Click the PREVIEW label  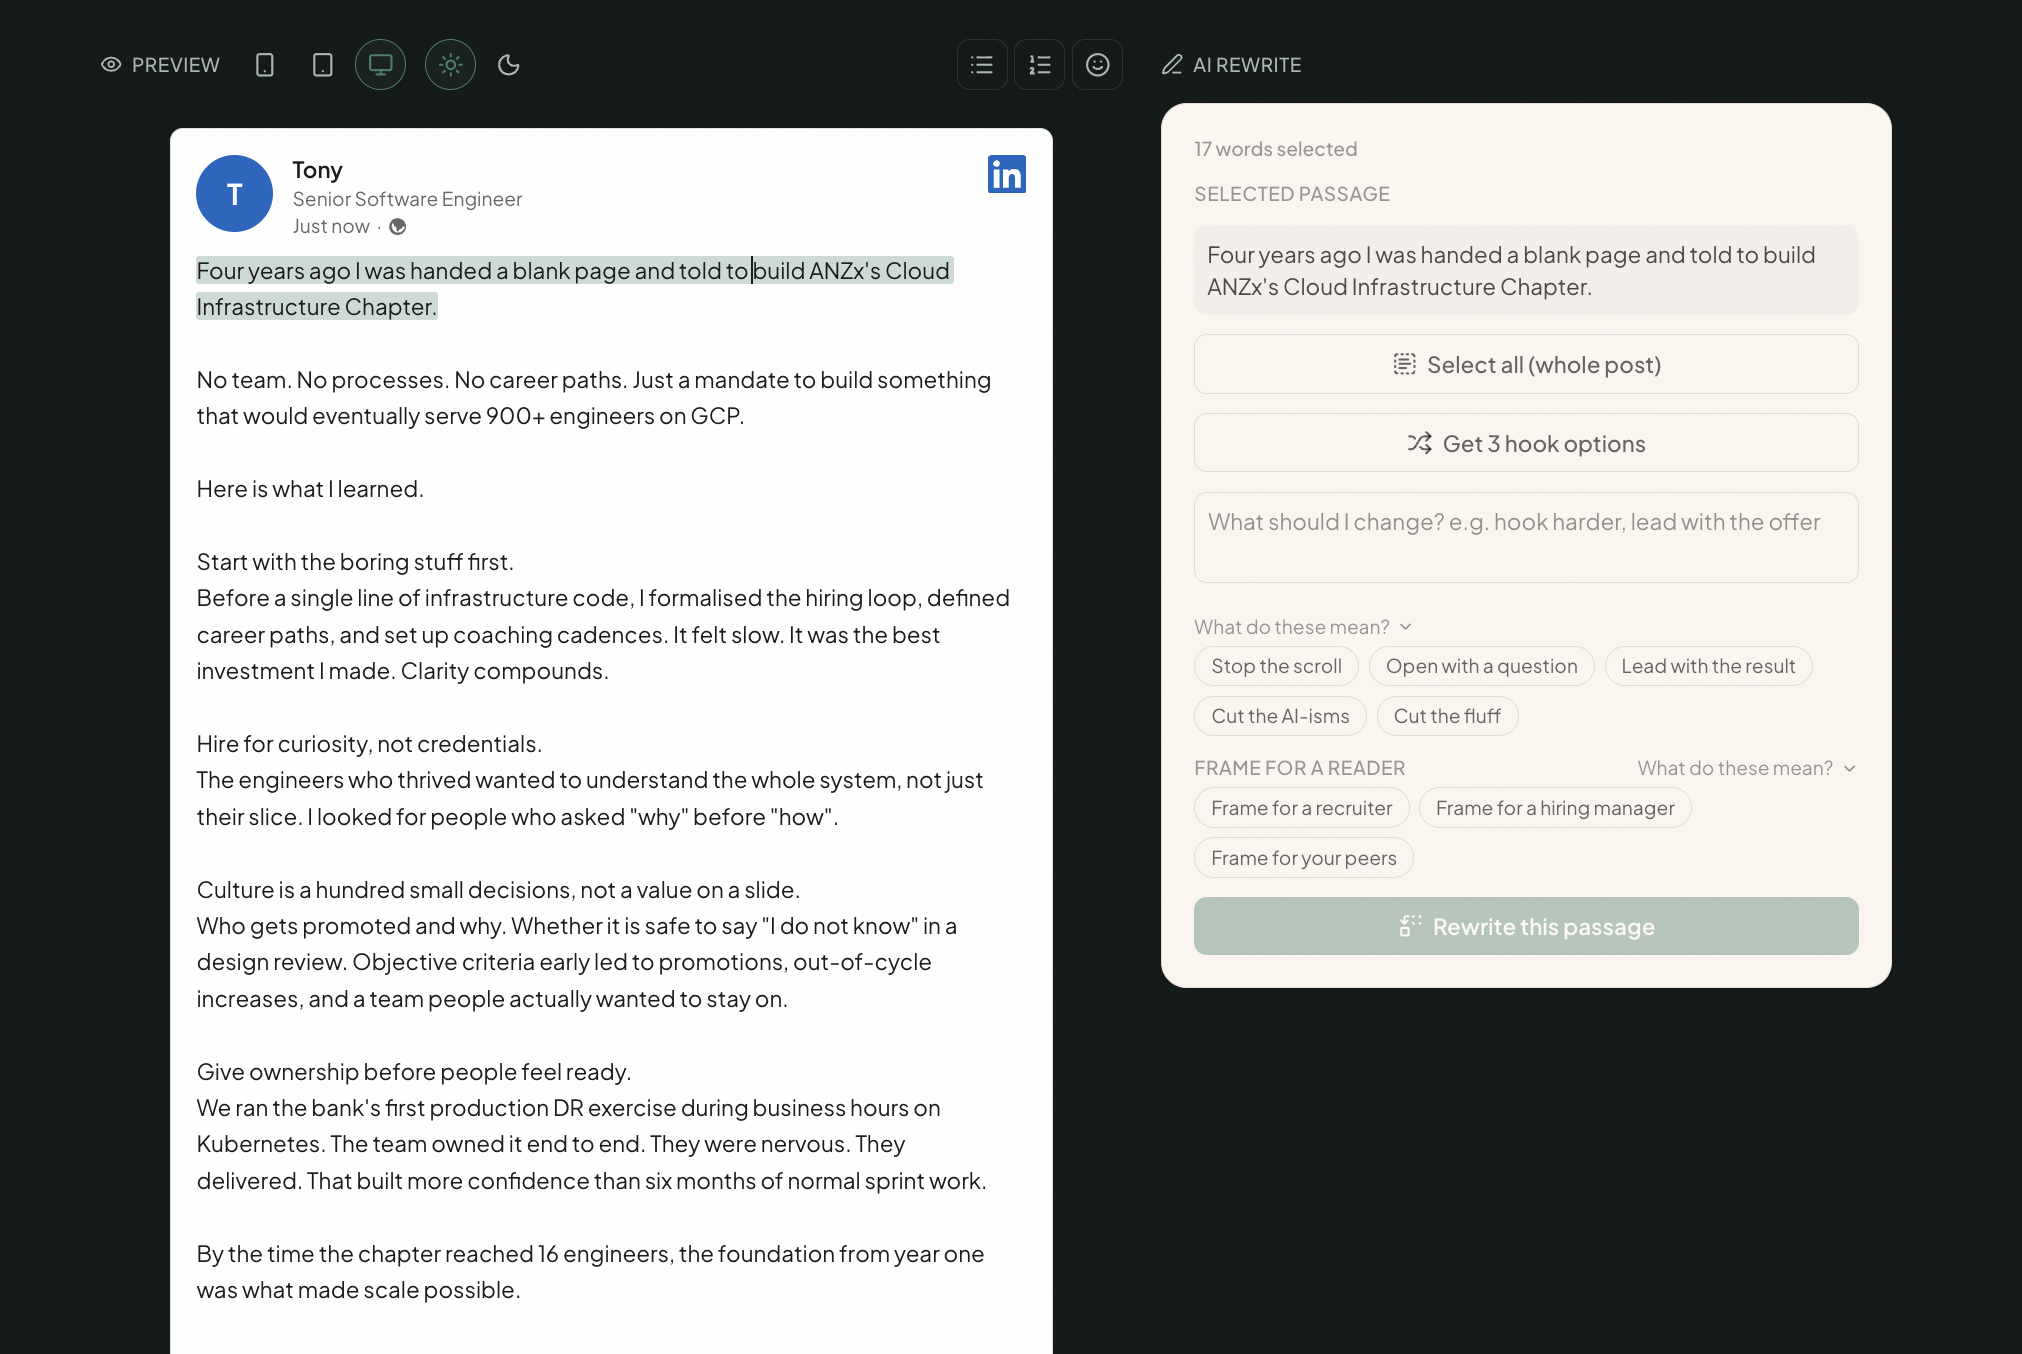pyautogui.click(x=176, y=65)
